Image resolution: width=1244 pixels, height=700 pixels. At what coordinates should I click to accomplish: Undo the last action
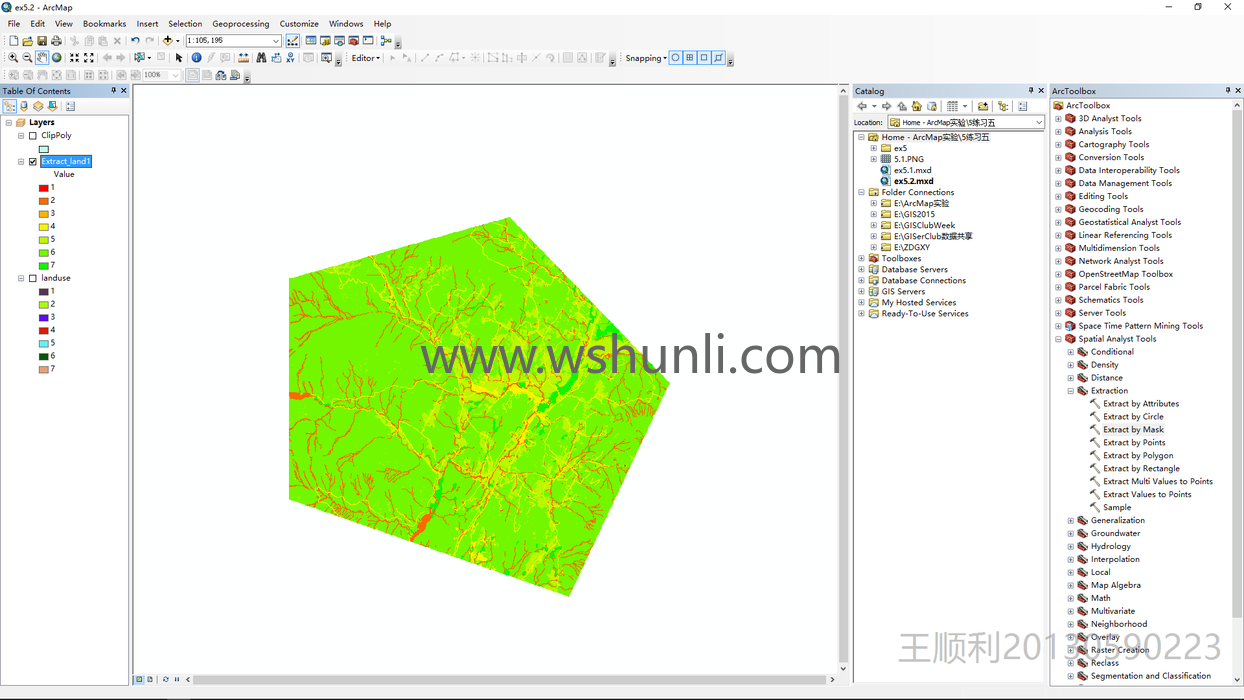pos(135,41)
